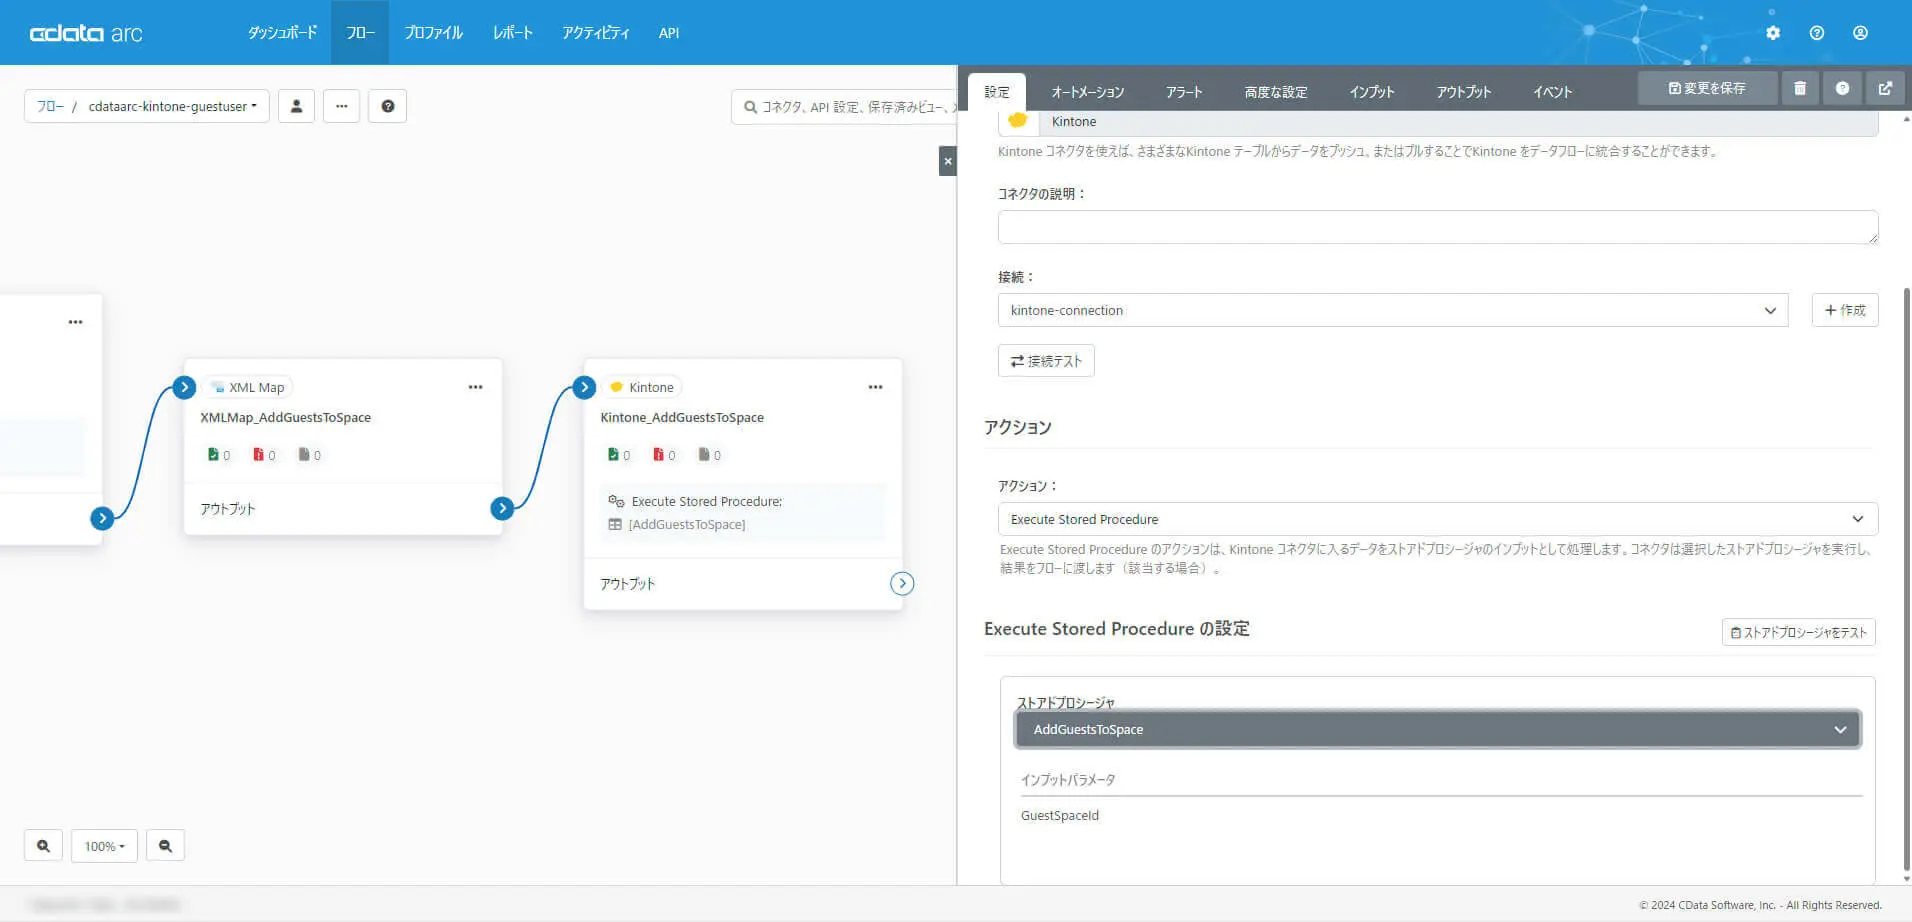Image resolution: width=1912 pixels, height=922 pixels.
Task: Open the XML Map node ellipsis menu
Action: (475, 387)
